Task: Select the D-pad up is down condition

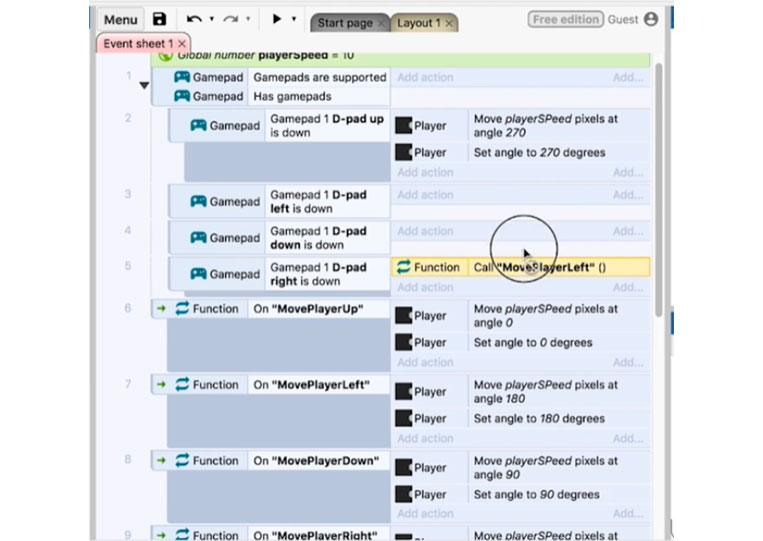Action: click(327, 126)
